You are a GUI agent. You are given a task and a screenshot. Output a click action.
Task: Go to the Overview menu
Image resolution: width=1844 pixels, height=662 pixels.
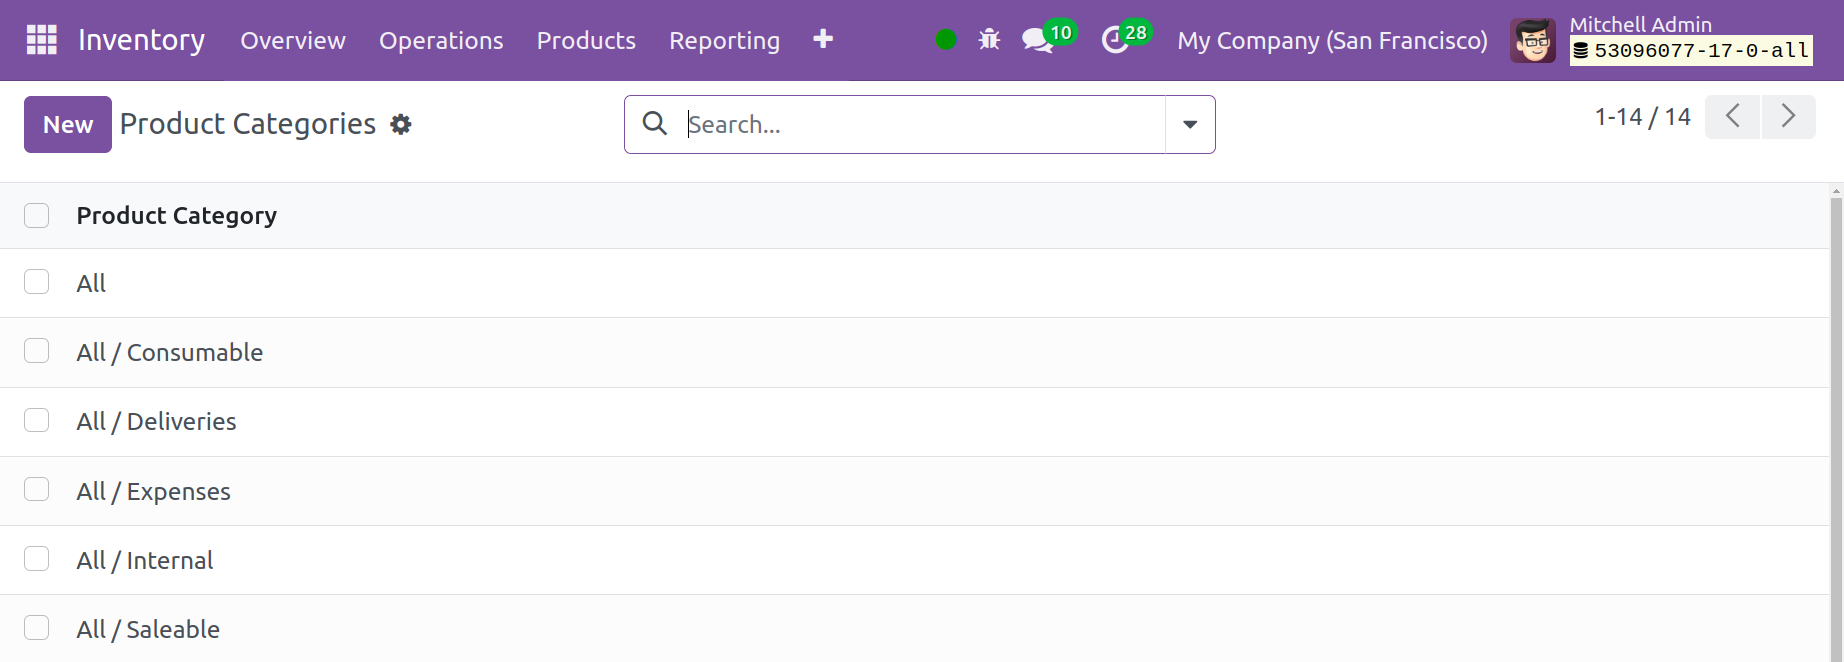(292, 41)
